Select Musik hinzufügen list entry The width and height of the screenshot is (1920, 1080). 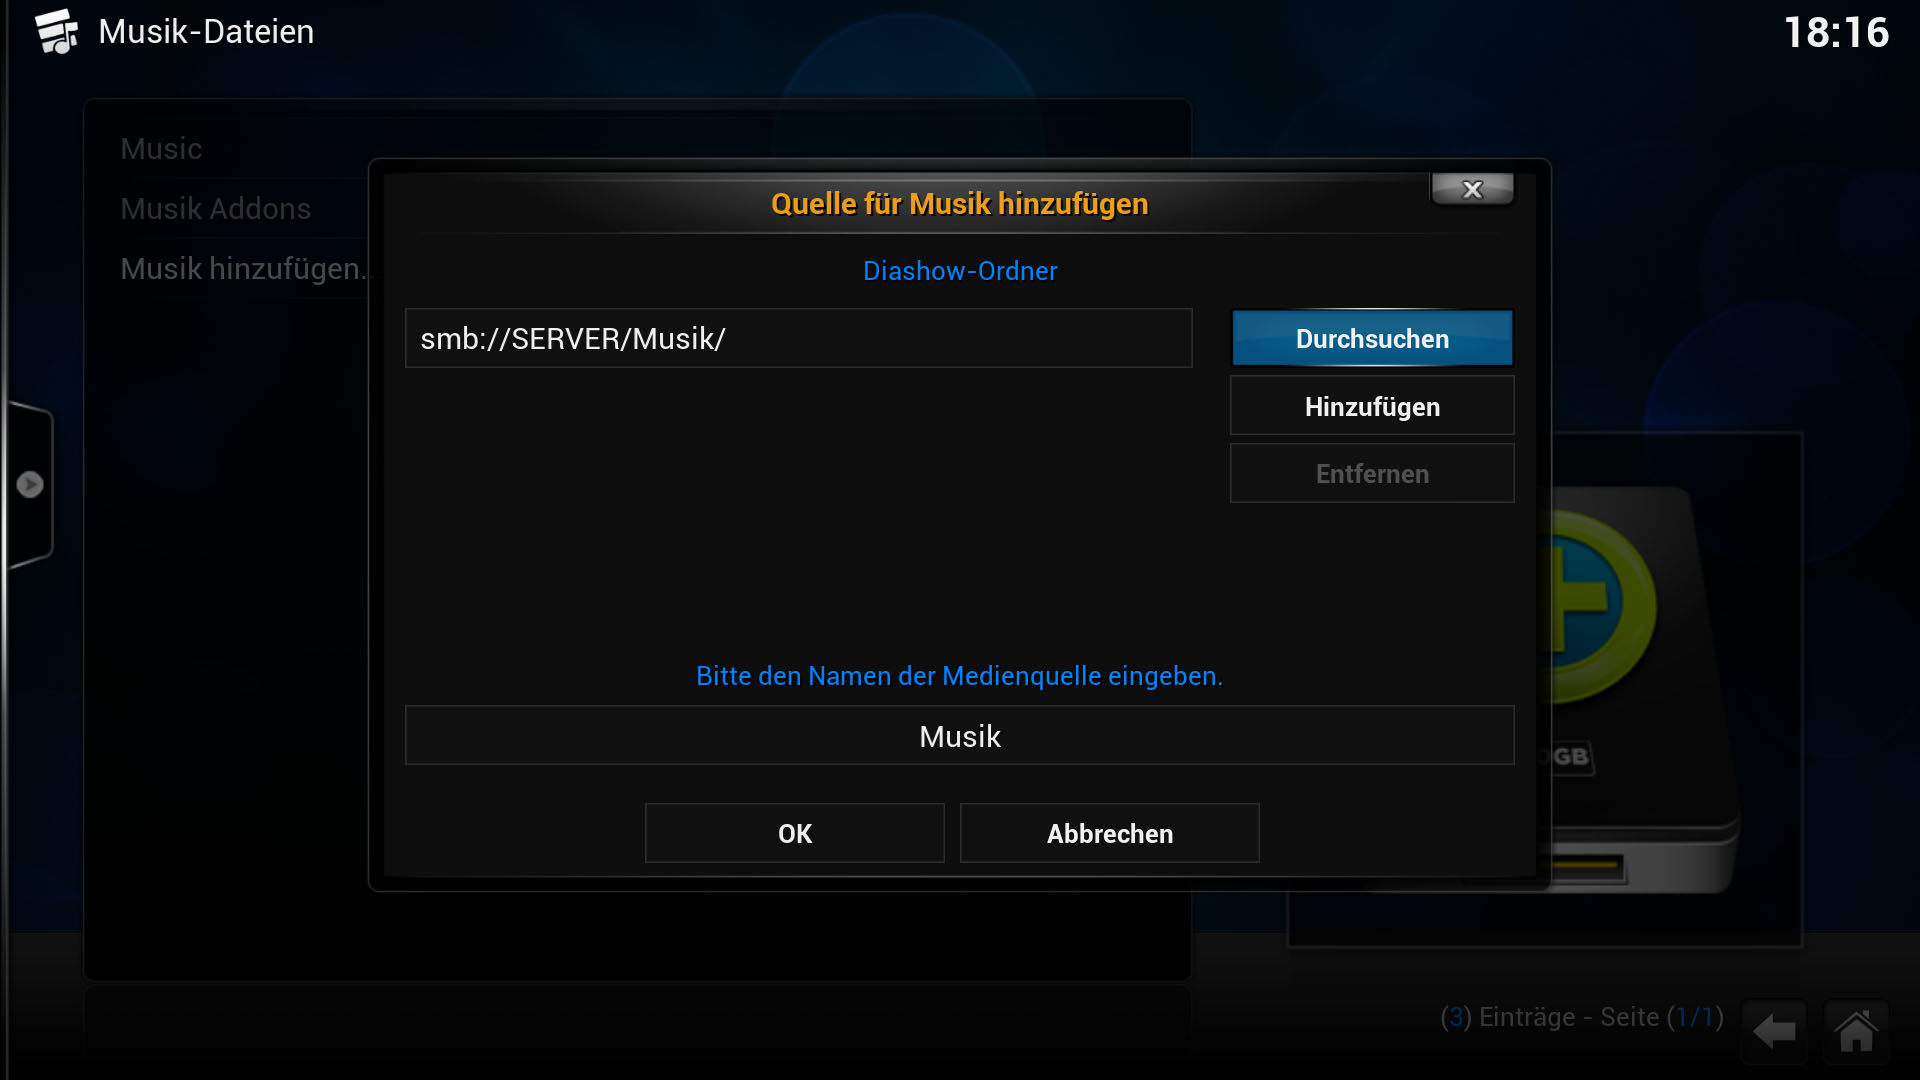pos(244,269)
